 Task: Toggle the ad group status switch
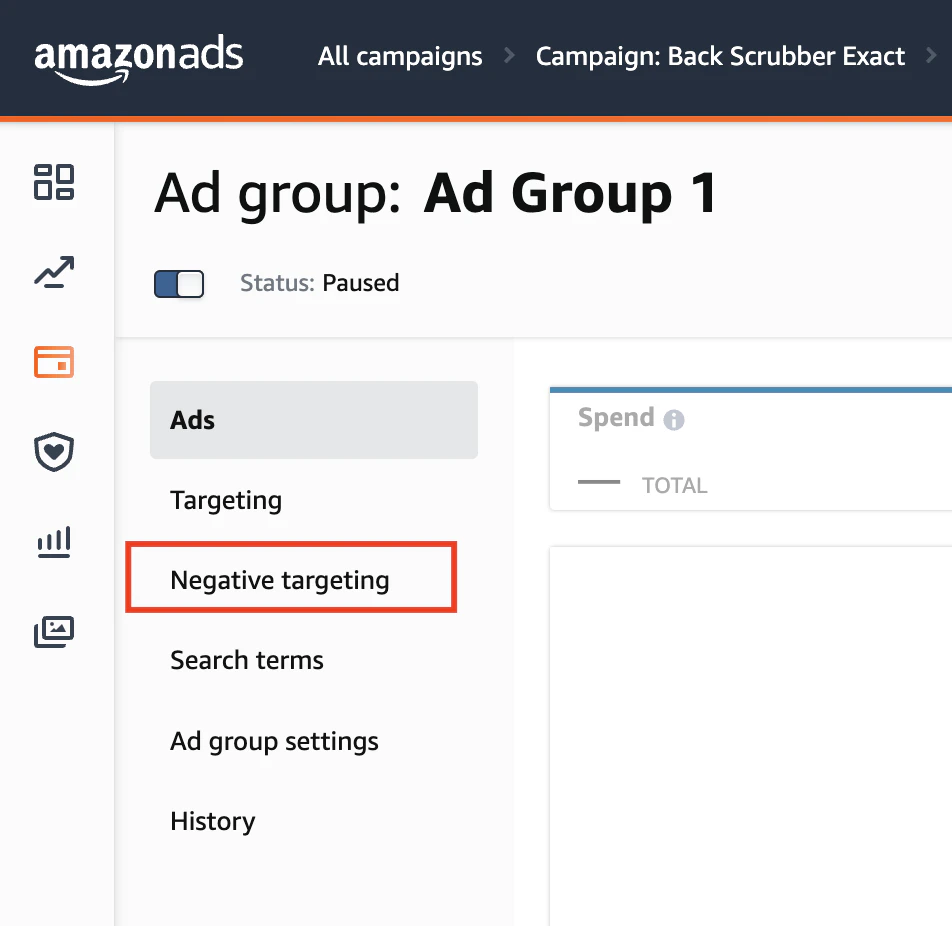pos(179,284)
